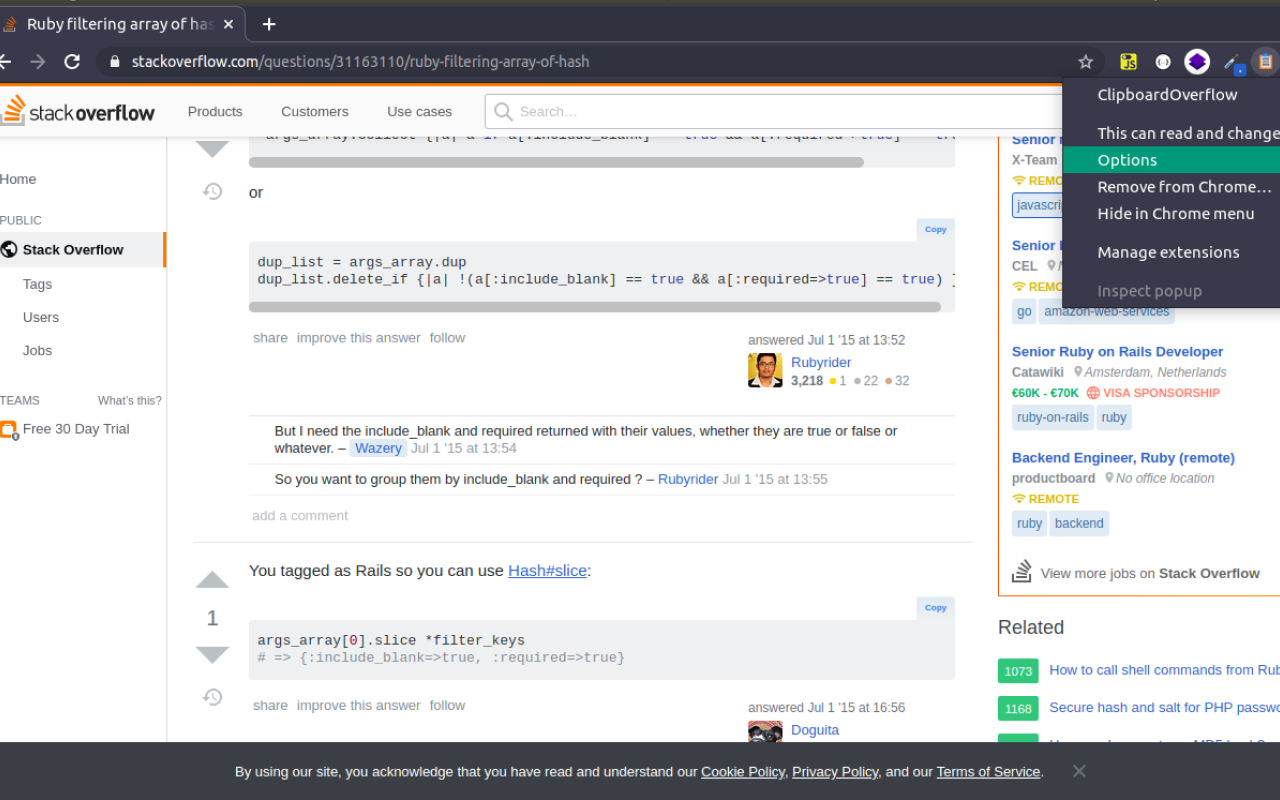Viewport: 1280px width, 800px height.
Task: Open the ClipboardOverflow extension icon in toolbar
Action: click(1265, 62)
